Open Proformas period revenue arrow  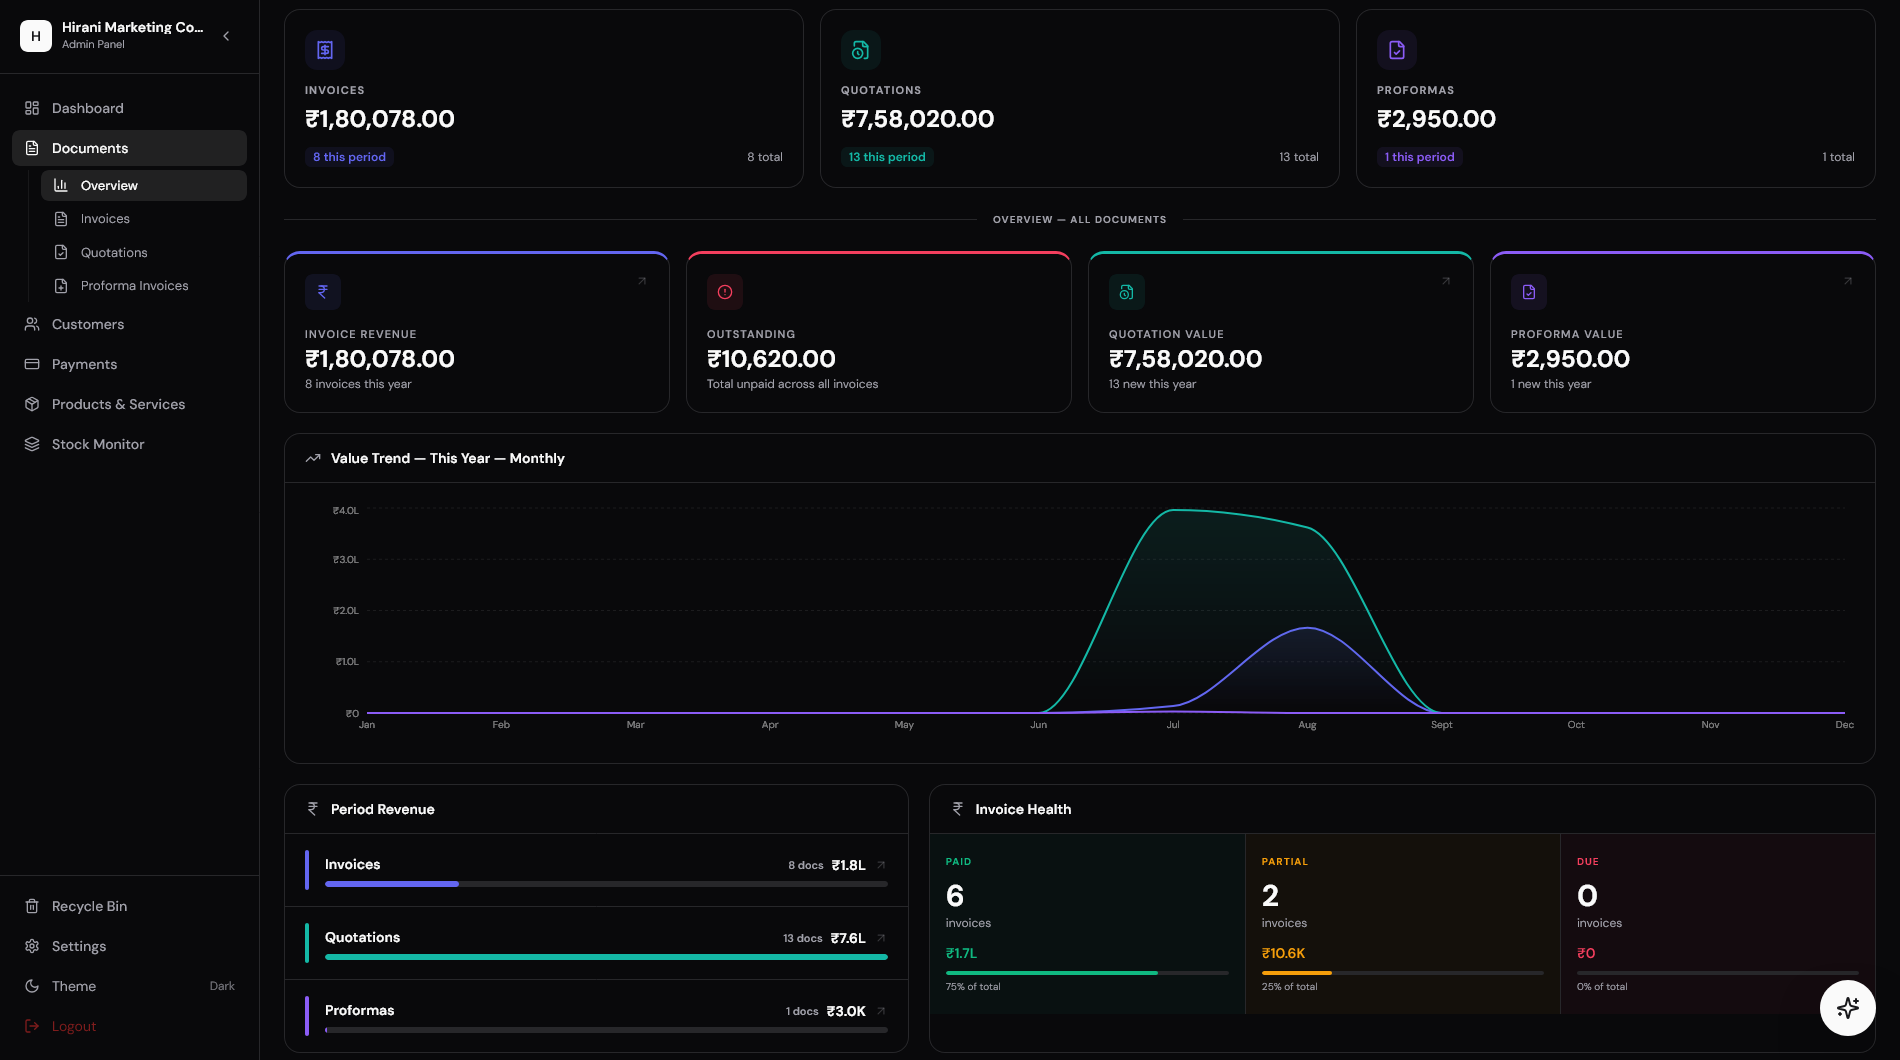point(881,1011)
